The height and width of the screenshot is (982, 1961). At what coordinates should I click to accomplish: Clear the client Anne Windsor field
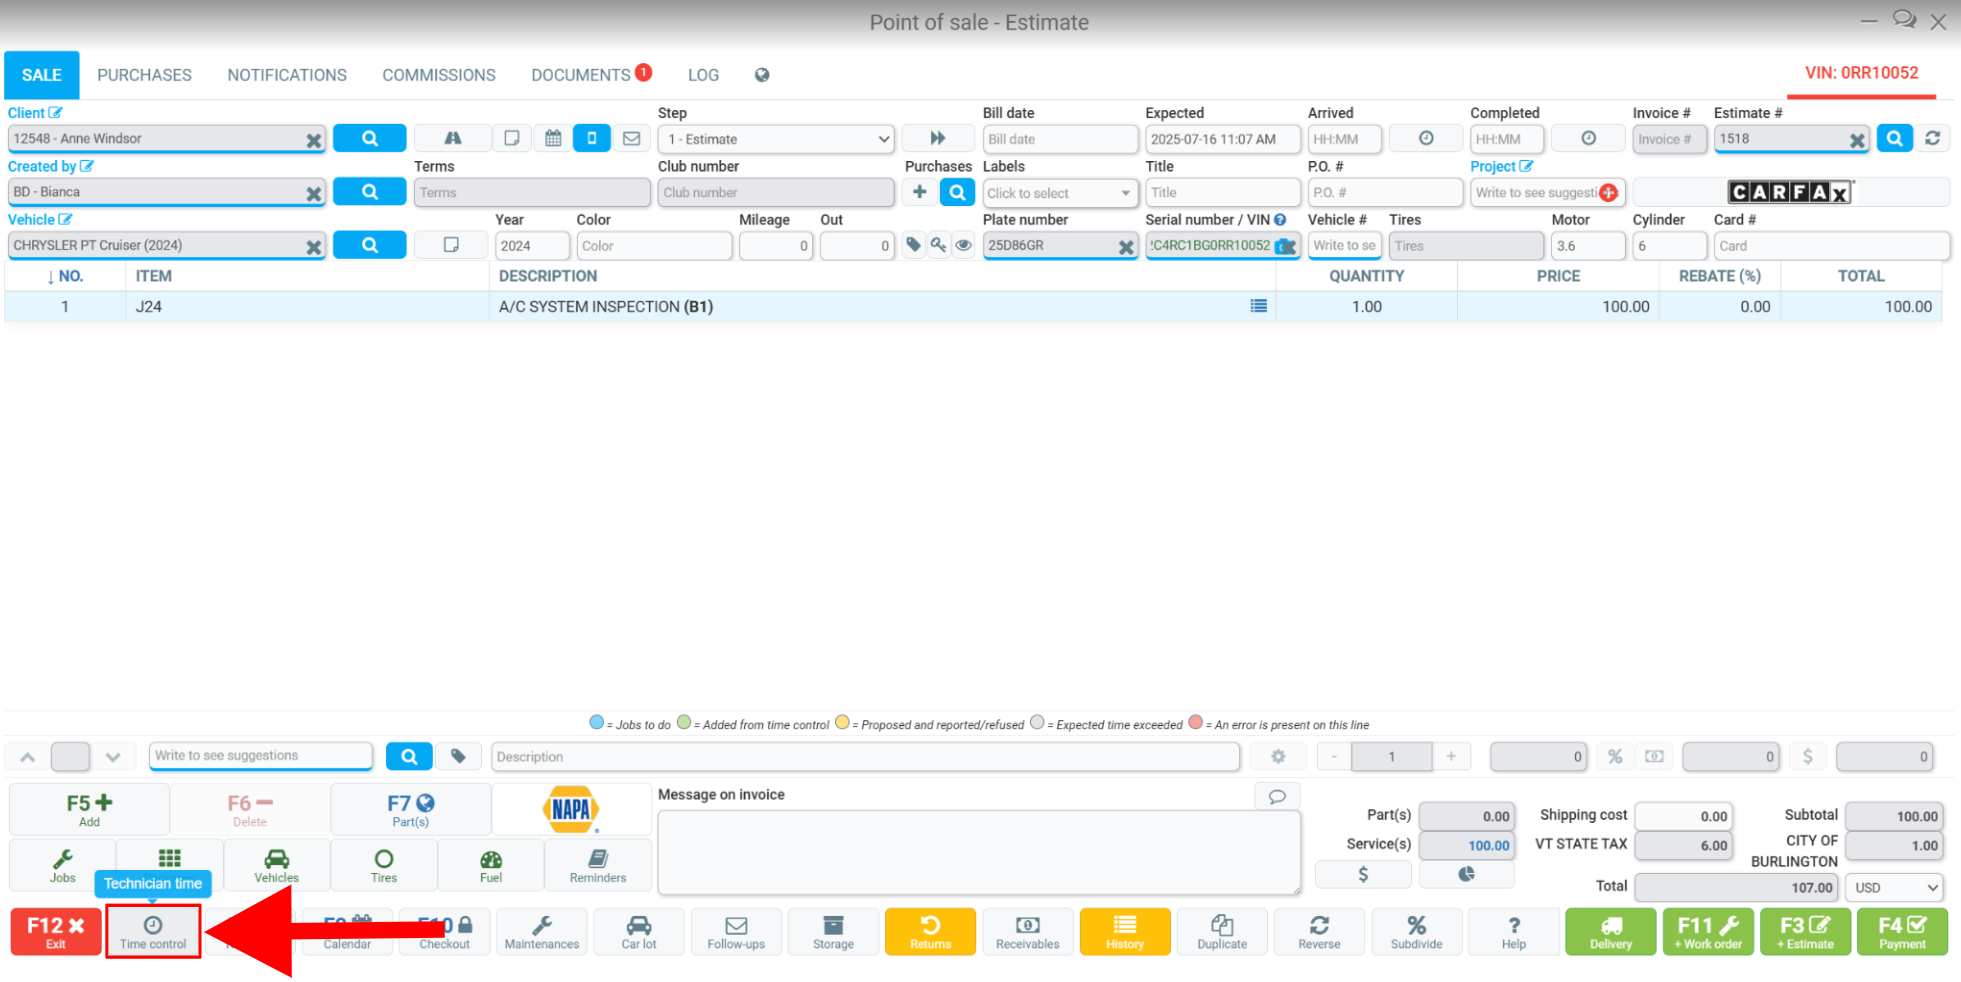click(x=313, y=140)
